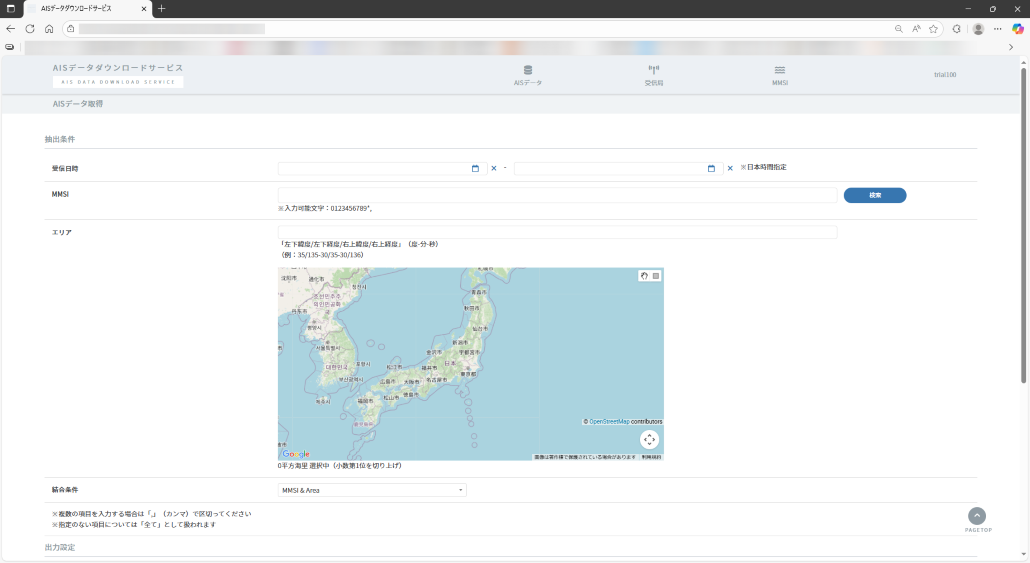
Task: Click the trial100 user account label
Action: (944, 75)
